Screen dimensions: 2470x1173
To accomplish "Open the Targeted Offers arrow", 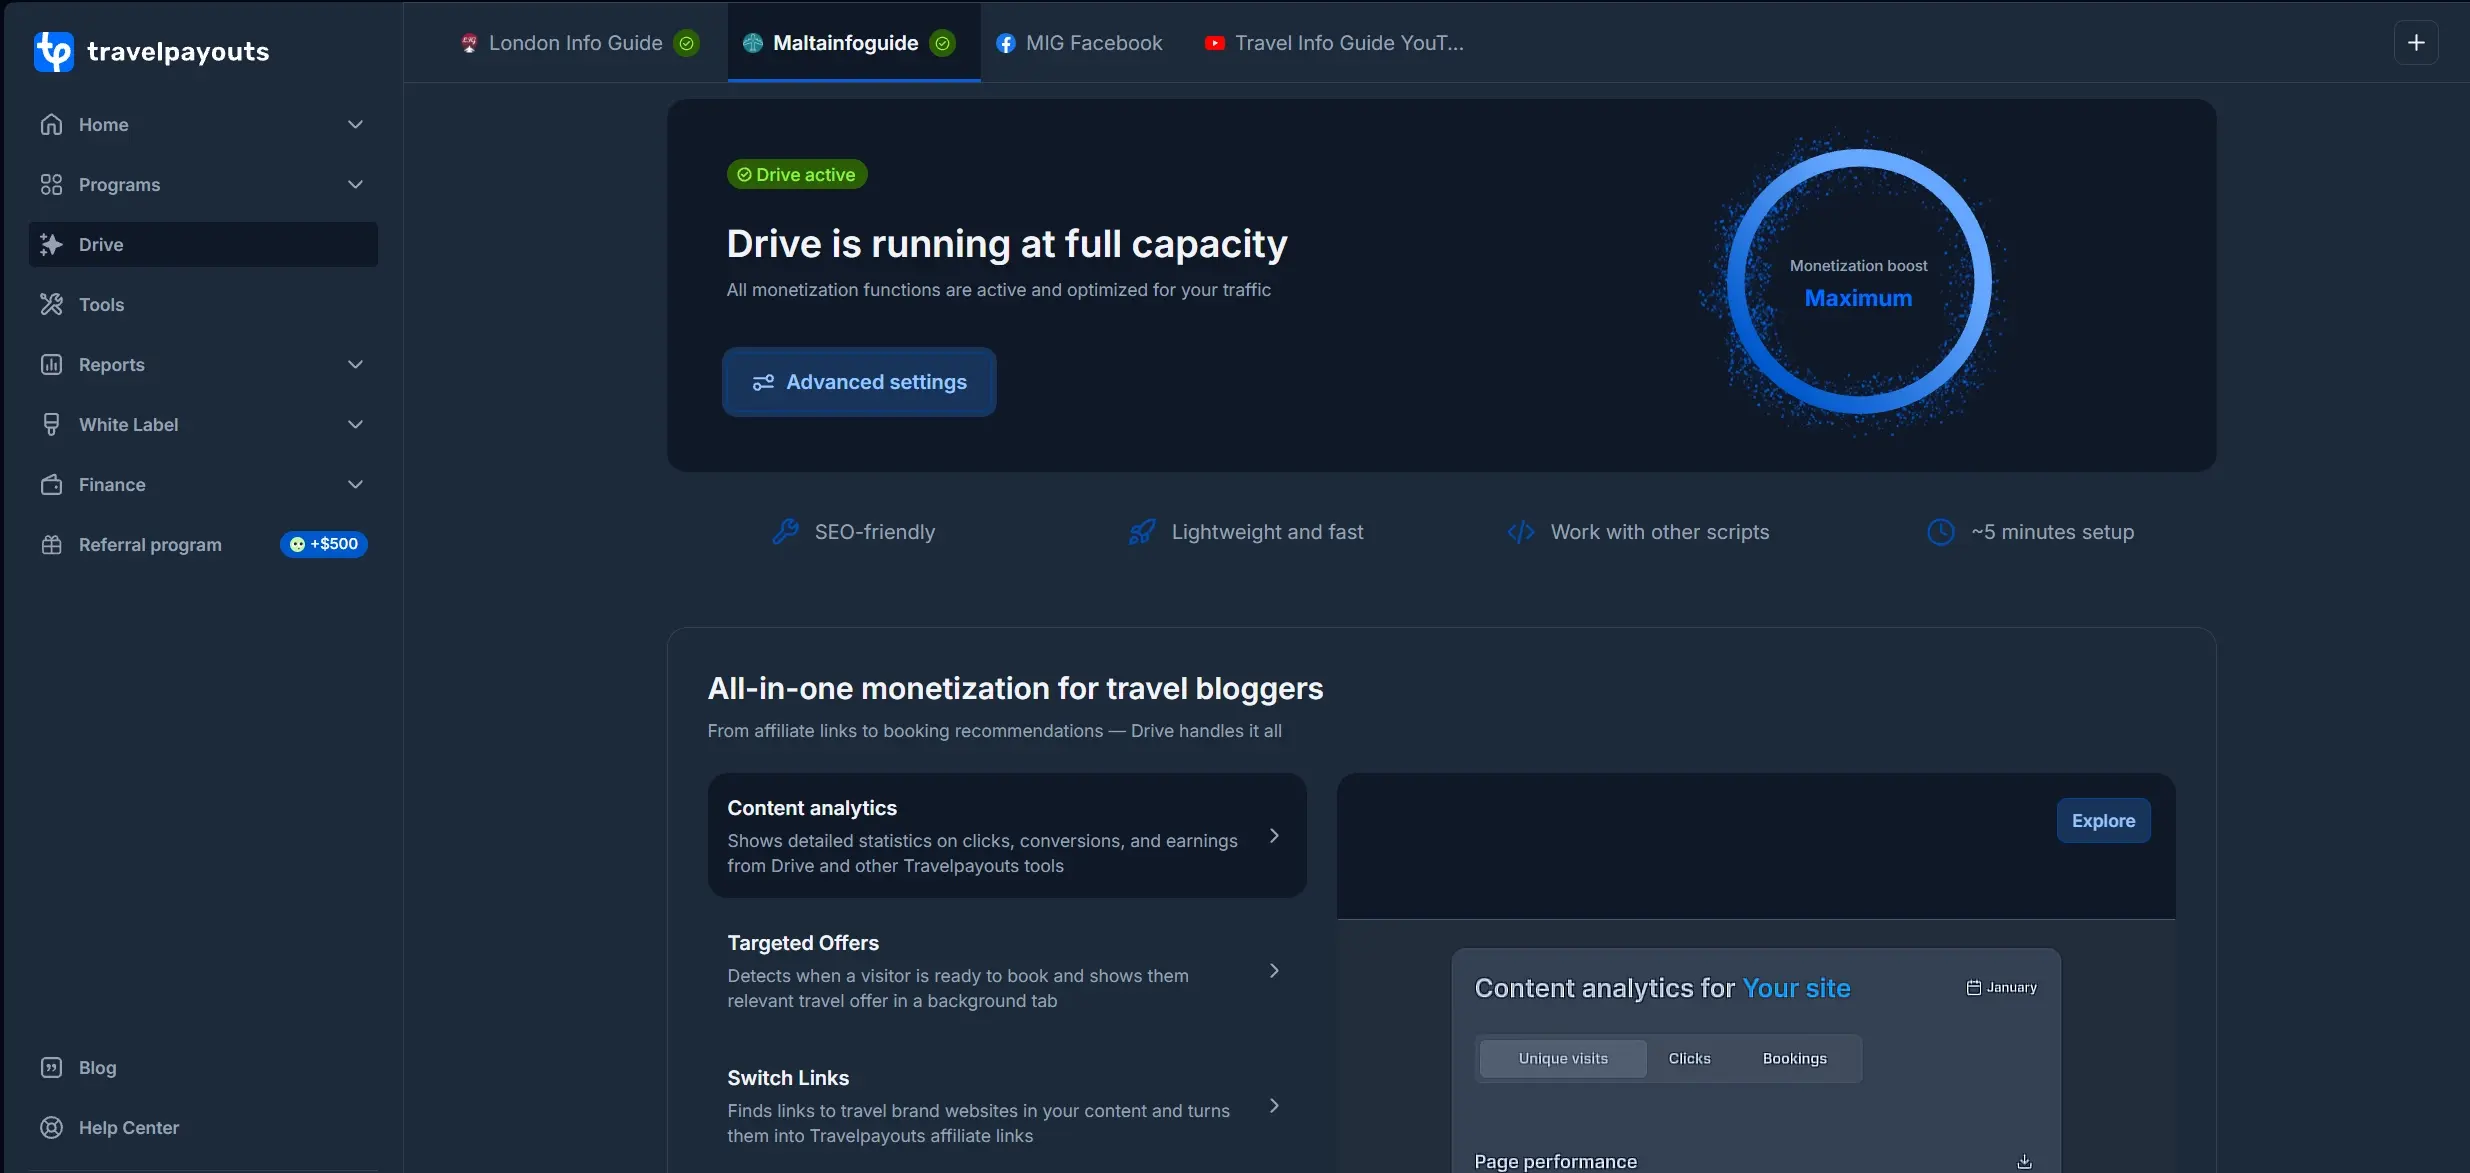I will click(x=1274, y=970).
